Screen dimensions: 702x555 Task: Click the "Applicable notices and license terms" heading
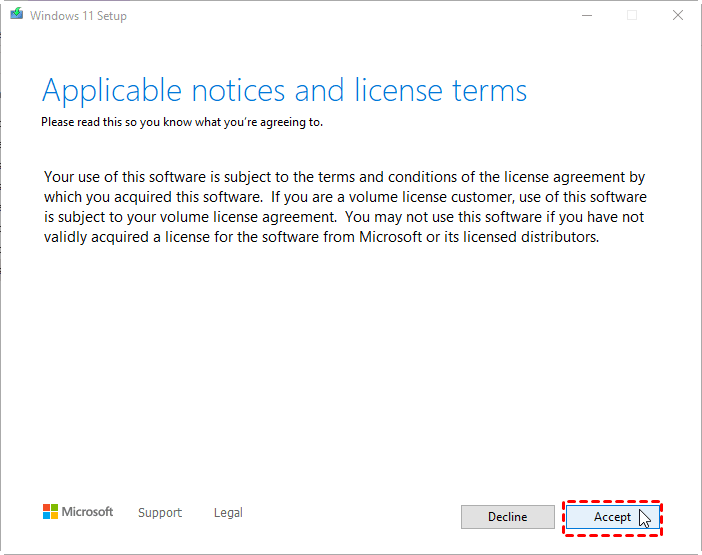tap(284, 91)
